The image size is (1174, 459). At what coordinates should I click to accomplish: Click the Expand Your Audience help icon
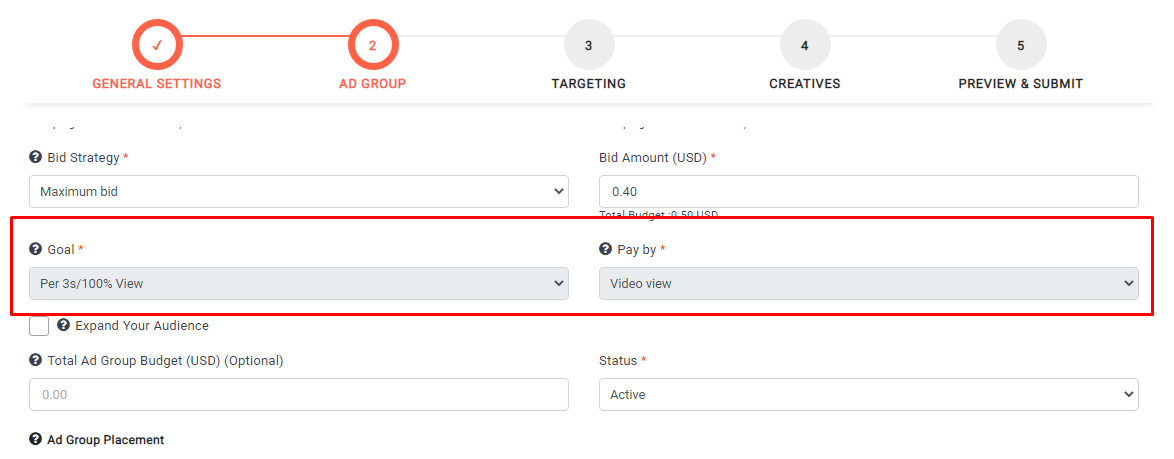63,325
